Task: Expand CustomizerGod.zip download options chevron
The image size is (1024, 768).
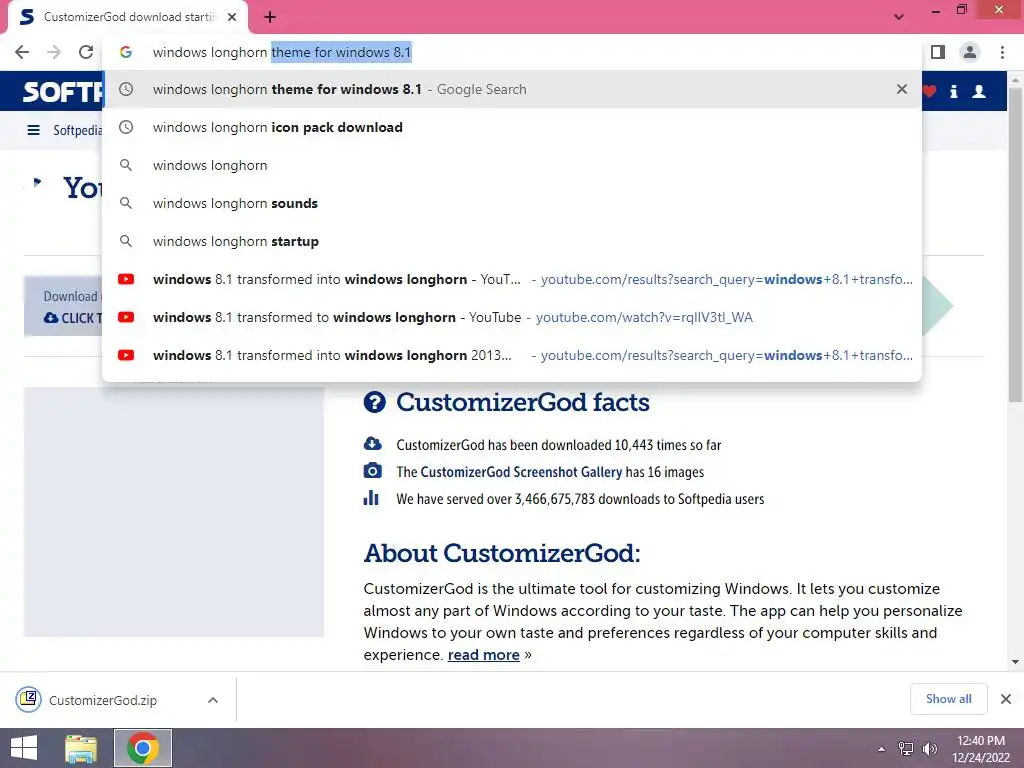Action: [x=213, y=700]
